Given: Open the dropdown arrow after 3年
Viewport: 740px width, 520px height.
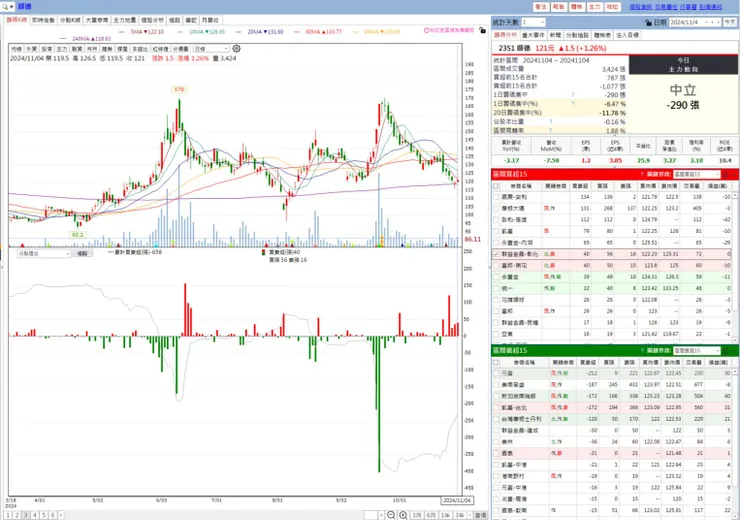Looking at the screenshot, I should (x=470, y=515).
